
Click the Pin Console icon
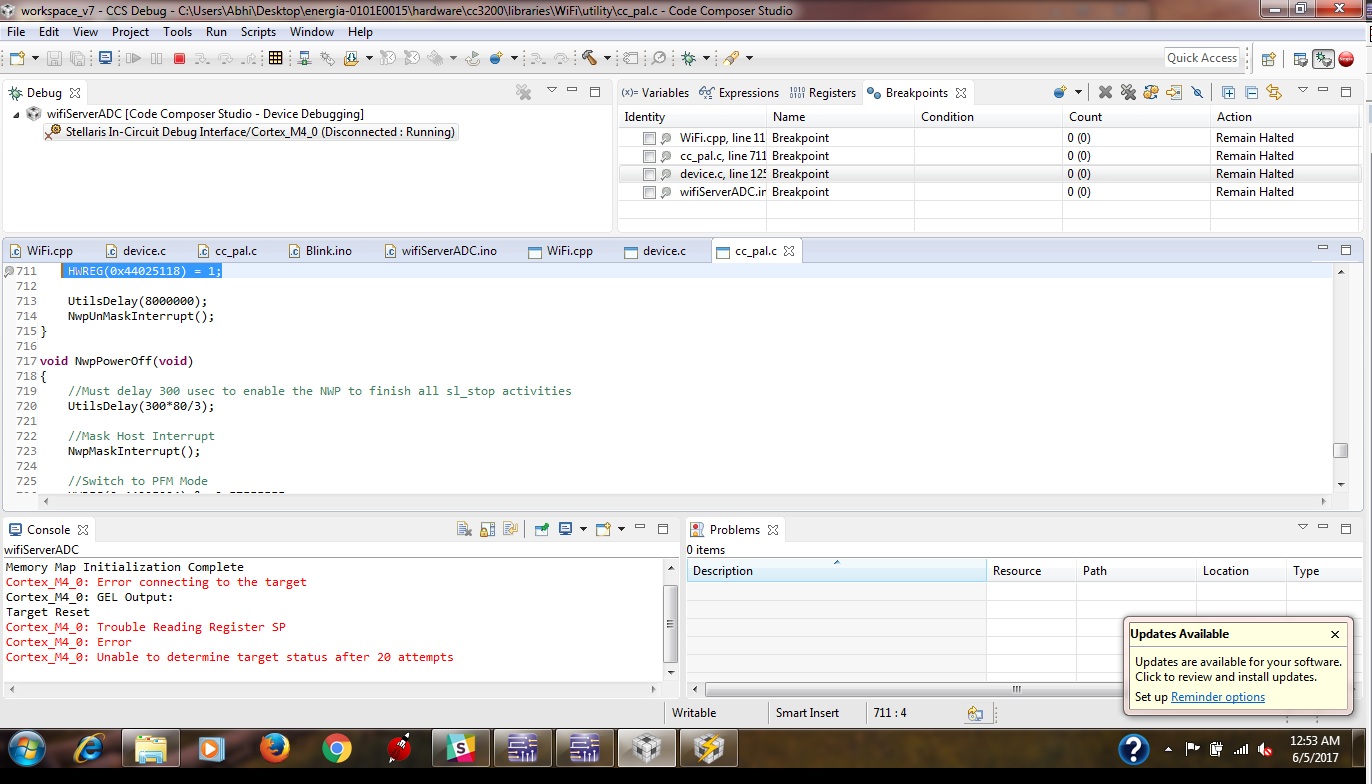(541, 530)
